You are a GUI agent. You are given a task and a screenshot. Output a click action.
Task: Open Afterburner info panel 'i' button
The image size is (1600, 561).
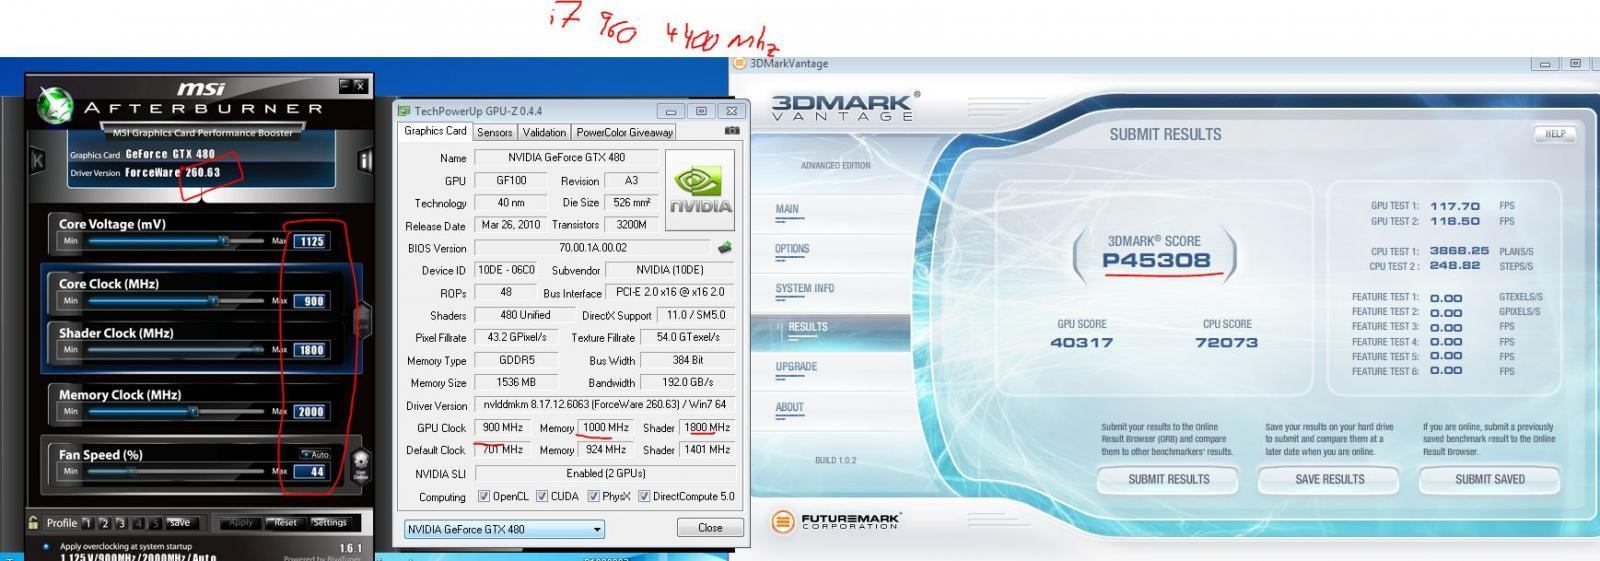pos(366,161)
